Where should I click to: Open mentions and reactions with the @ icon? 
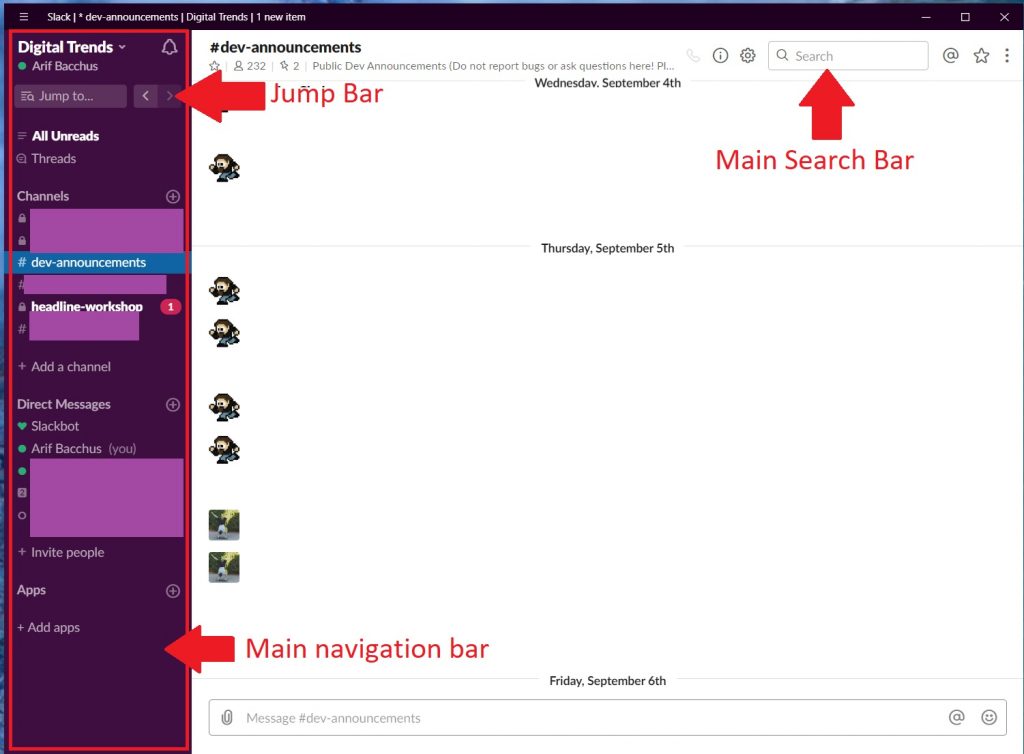coord(951,56)
